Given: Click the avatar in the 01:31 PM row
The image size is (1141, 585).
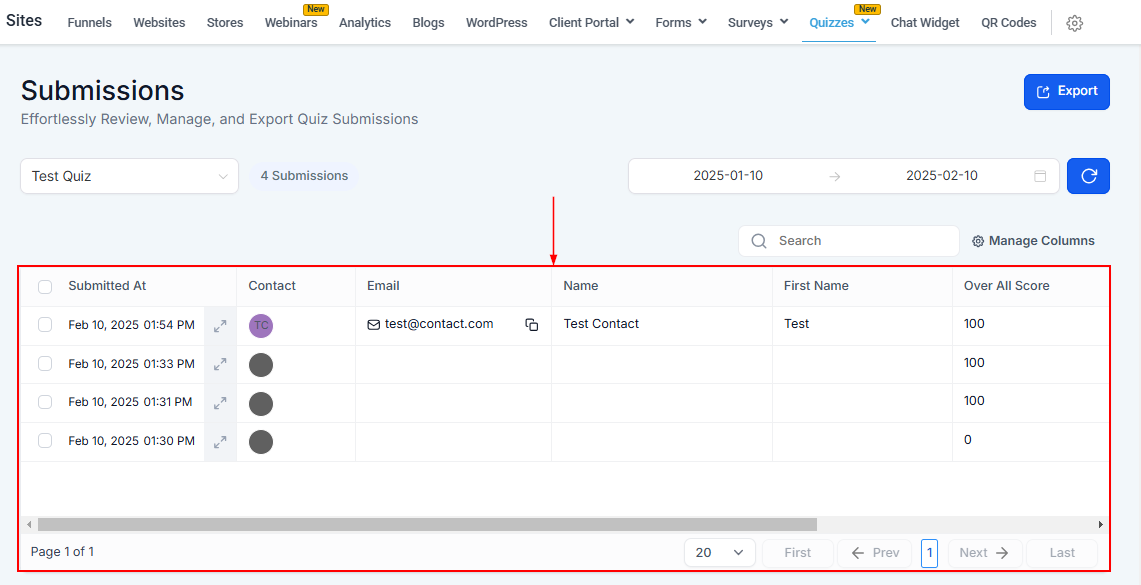Looking at the screenshot, I should [261, 403].
